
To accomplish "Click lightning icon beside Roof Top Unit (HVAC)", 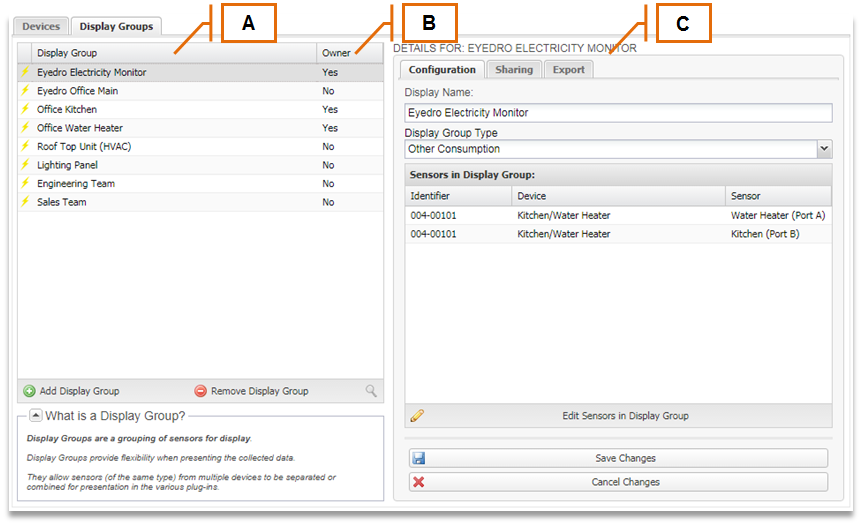I will coord(25,146).
